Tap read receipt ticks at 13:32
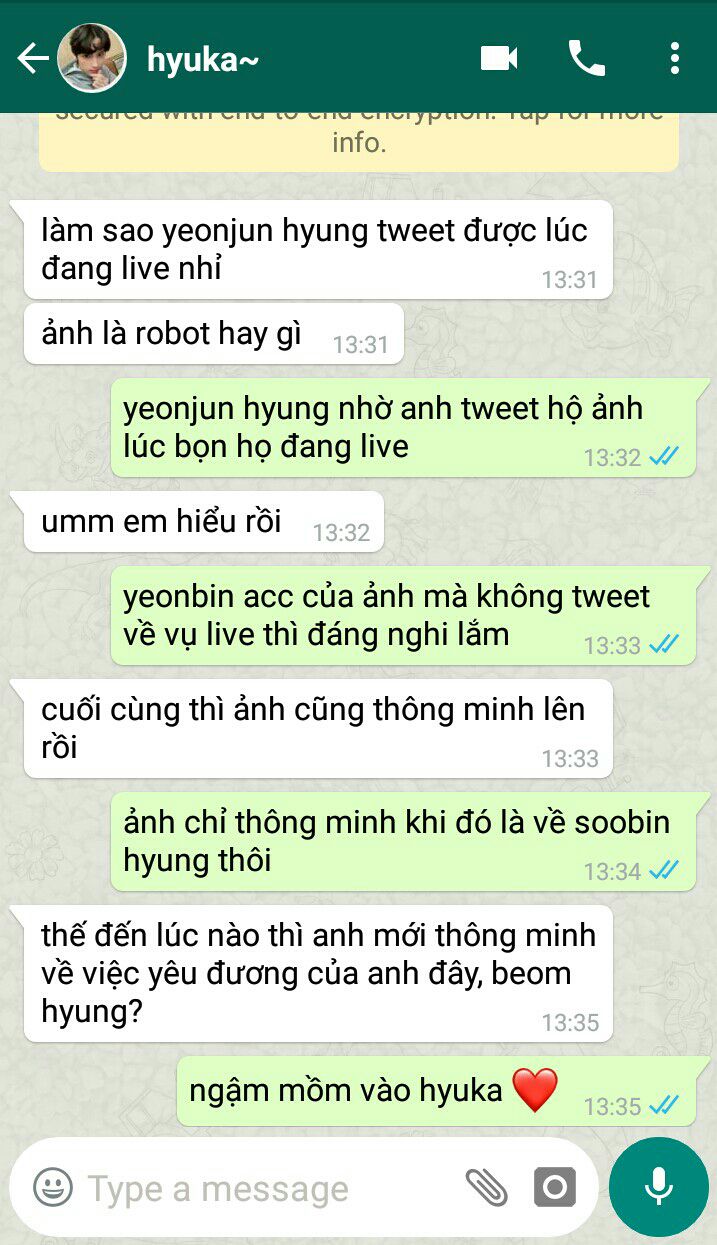Image resolution: width=717 pixels, height=1245 pixels. [x=663, y=457]
